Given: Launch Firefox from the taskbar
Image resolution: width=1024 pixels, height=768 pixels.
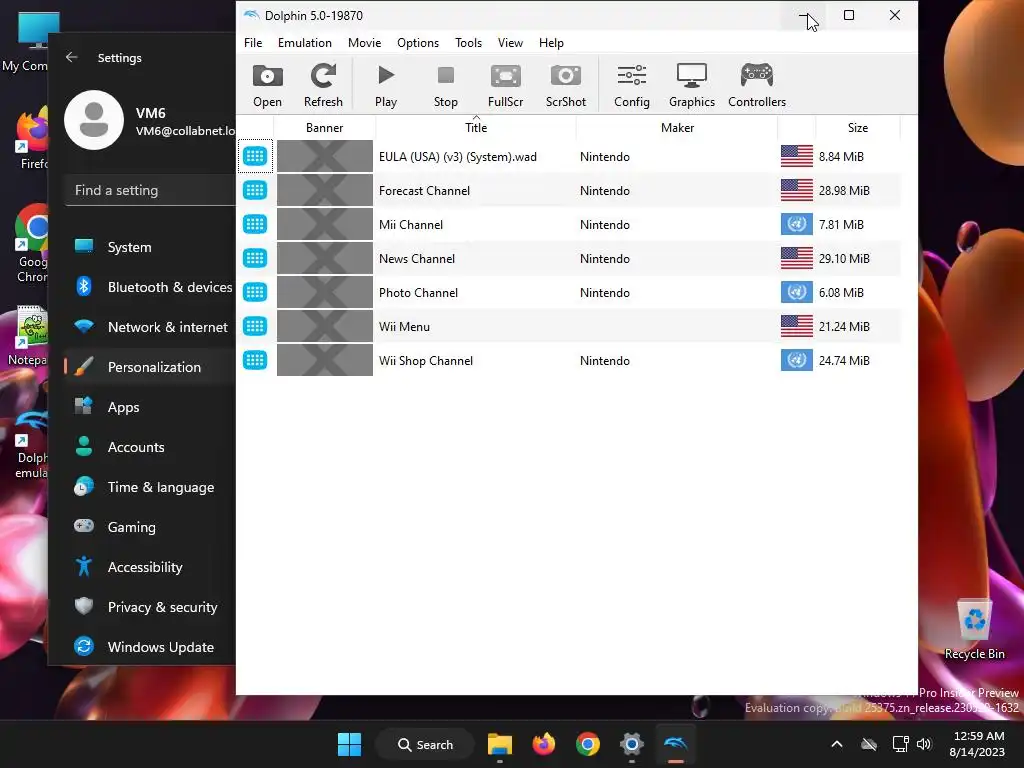Looking at the screenshot, I should click(543, 744).
